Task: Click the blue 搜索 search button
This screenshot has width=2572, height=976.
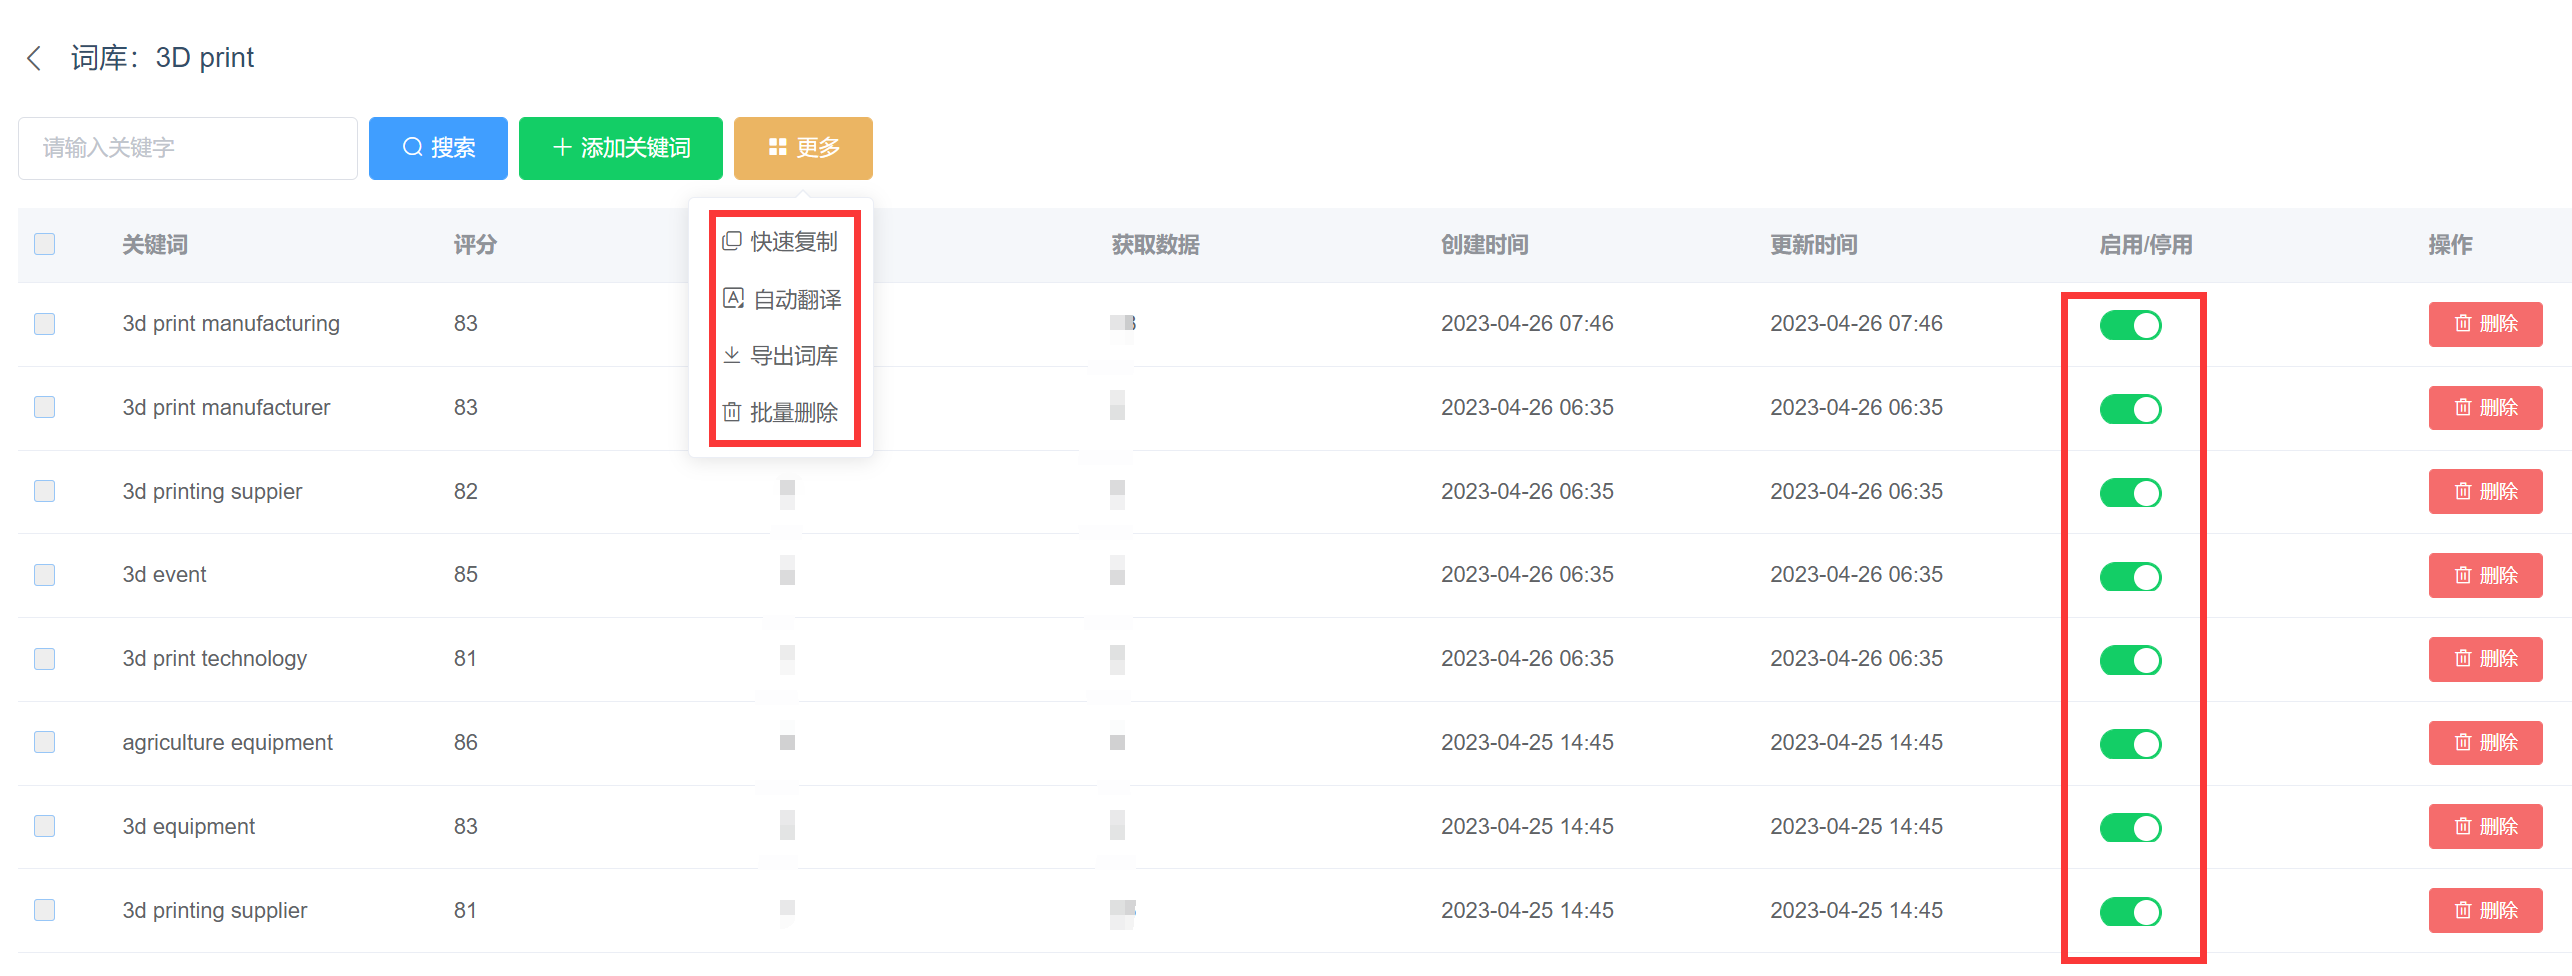Action: (x=438, y=148)
